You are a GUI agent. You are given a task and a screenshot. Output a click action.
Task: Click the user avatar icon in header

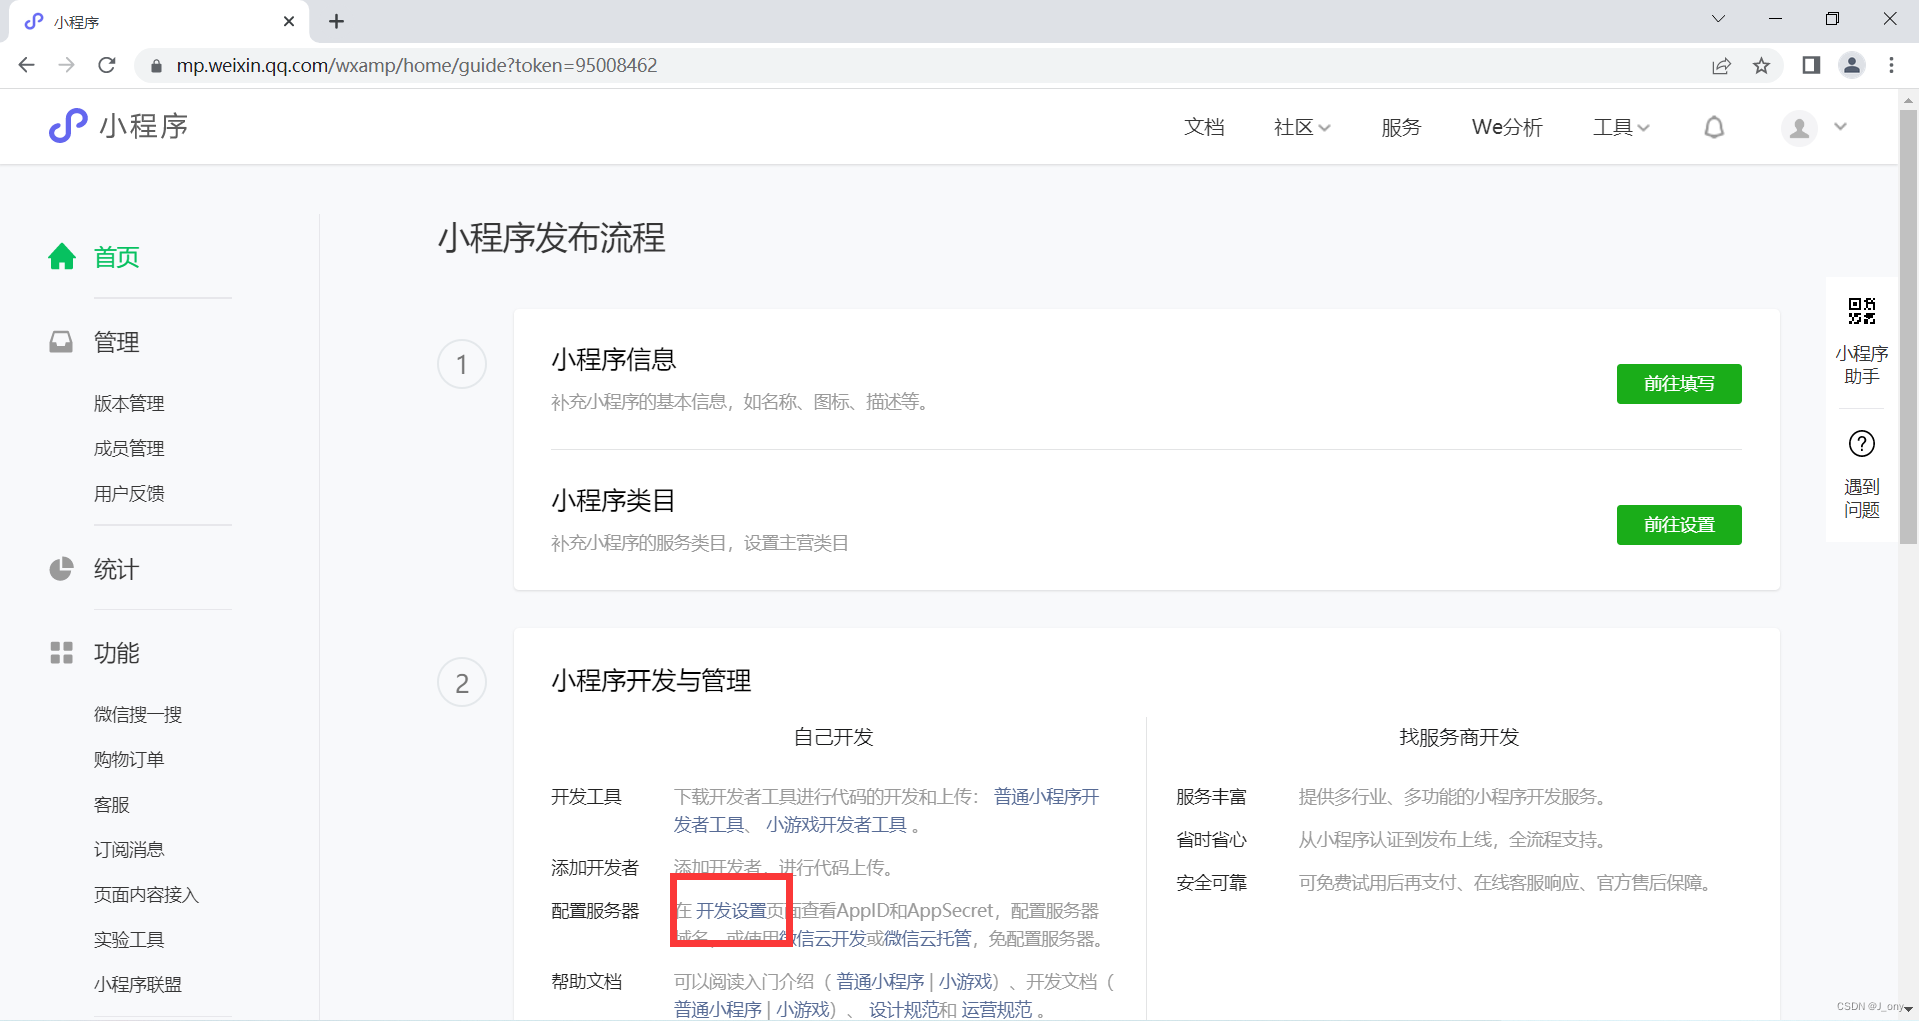[1799, 128]
